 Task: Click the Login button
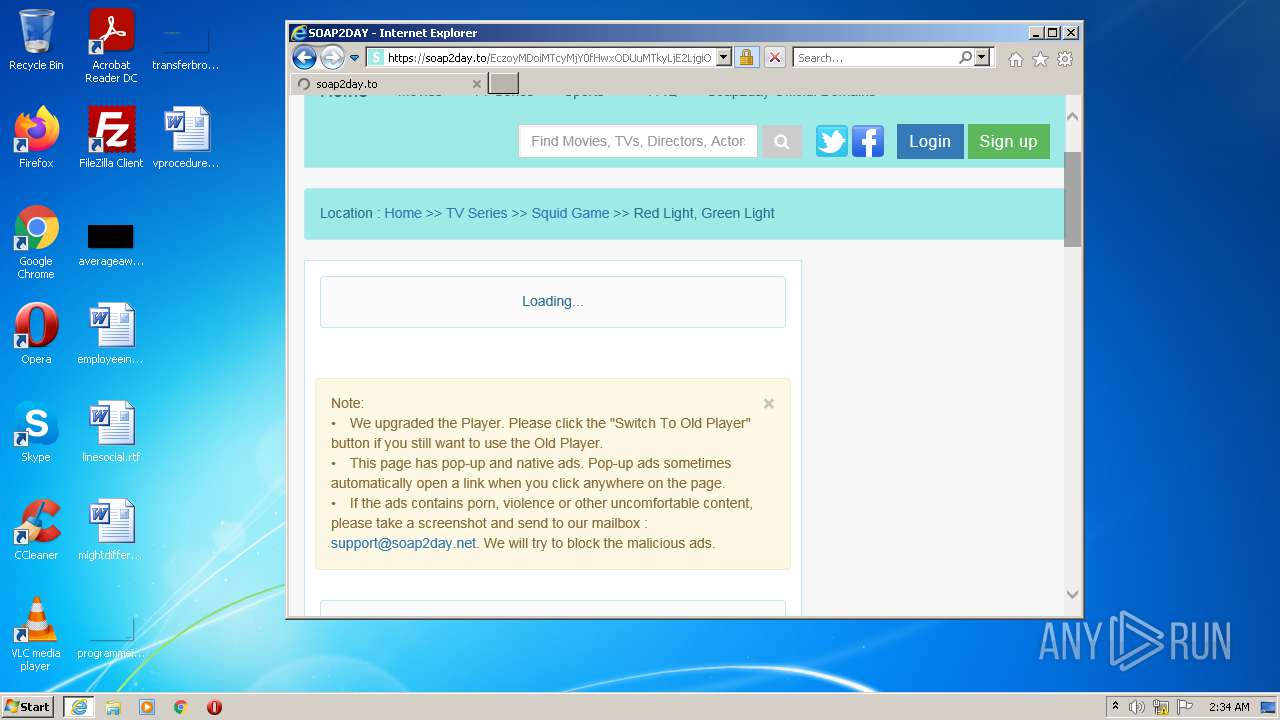click(930, 141)
